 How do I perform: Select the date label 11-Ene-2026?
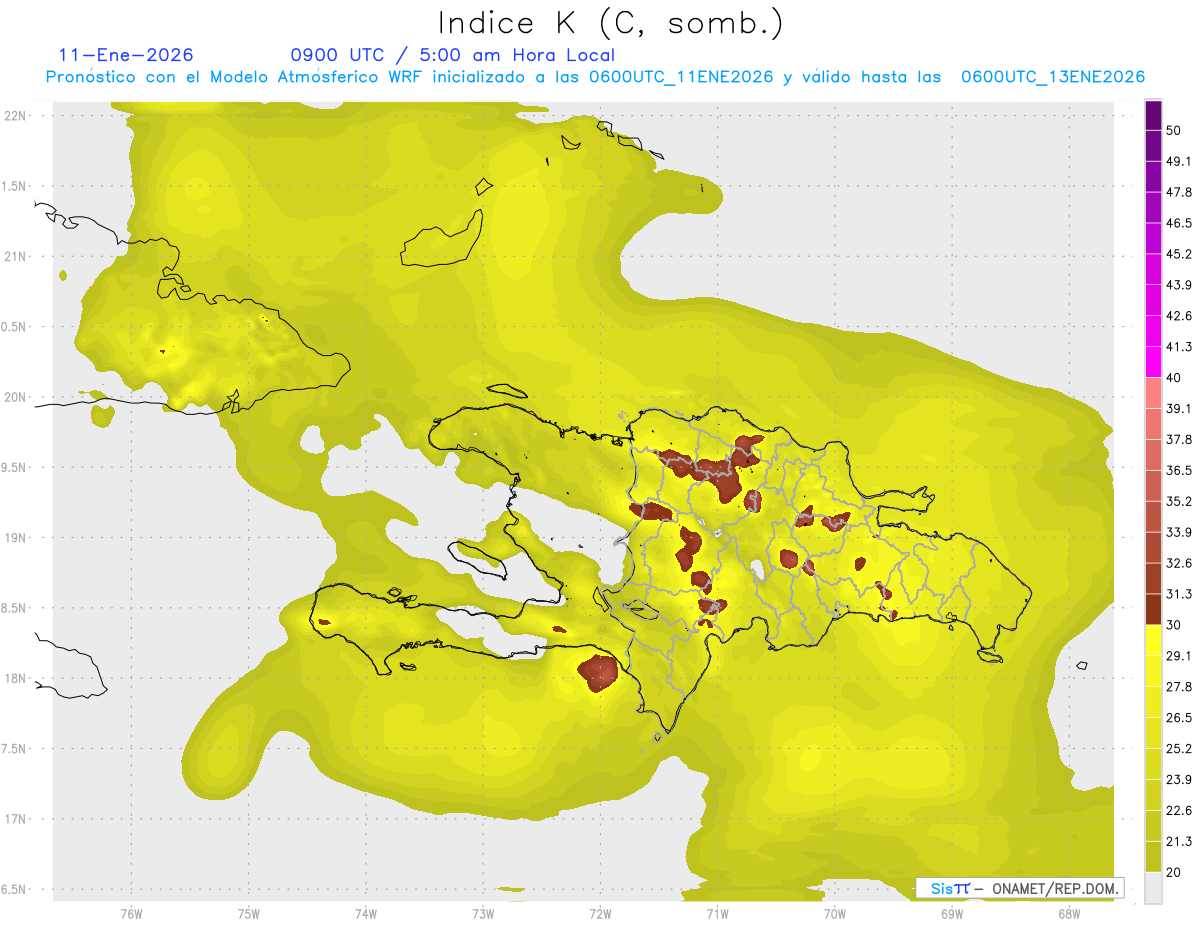point(126,55)
